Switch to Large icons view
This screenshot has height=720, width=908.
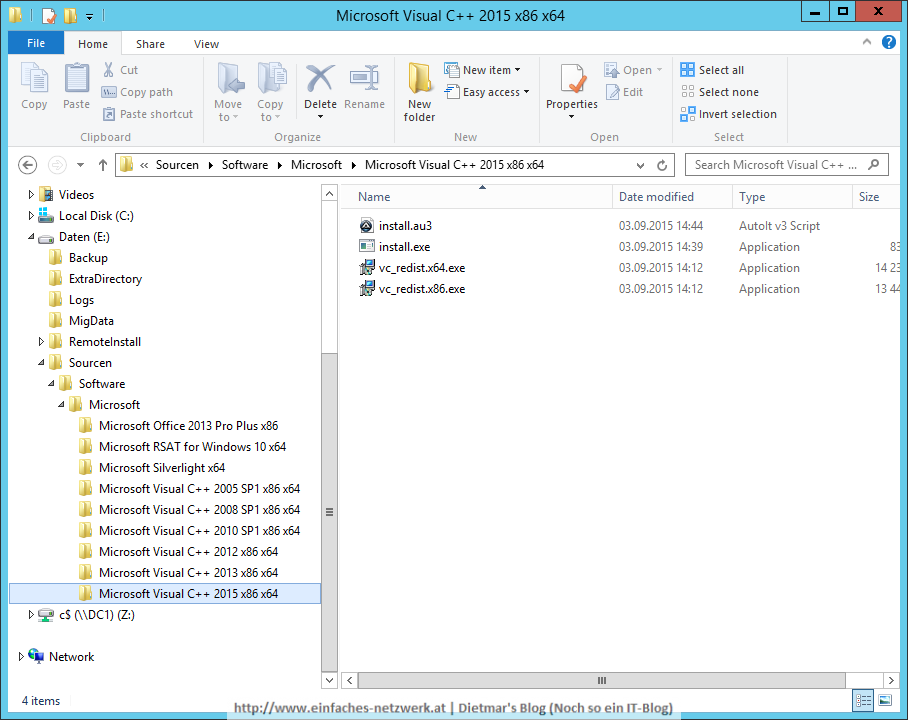pos(885,700)
